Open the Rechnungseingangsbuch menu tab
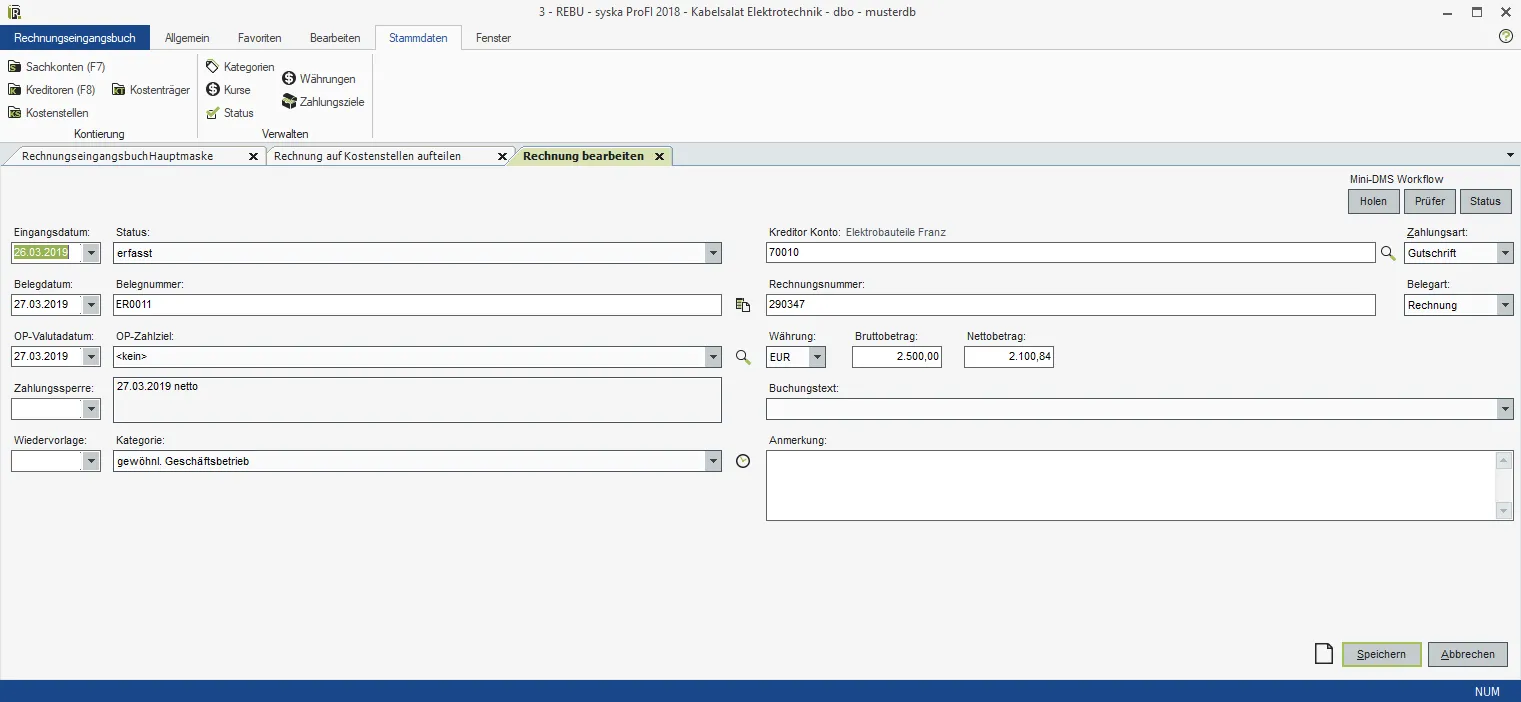Image resolution: width=1521 pixels, height=702 pixels. (75, 38)
